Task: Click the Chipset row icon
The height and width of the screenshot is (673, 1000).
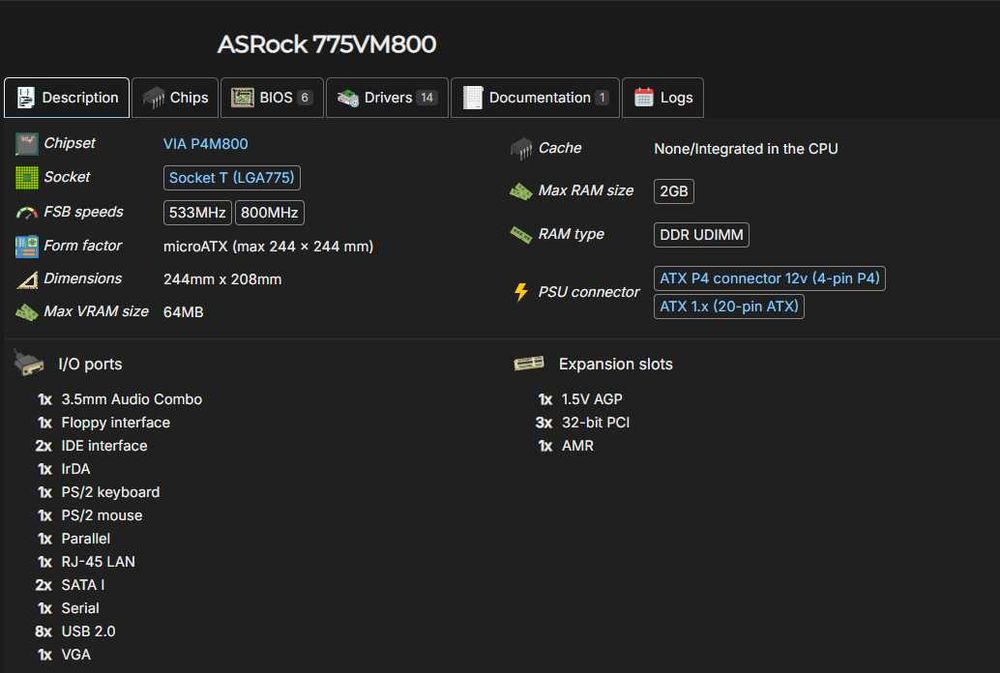Action: coord(26,144)
